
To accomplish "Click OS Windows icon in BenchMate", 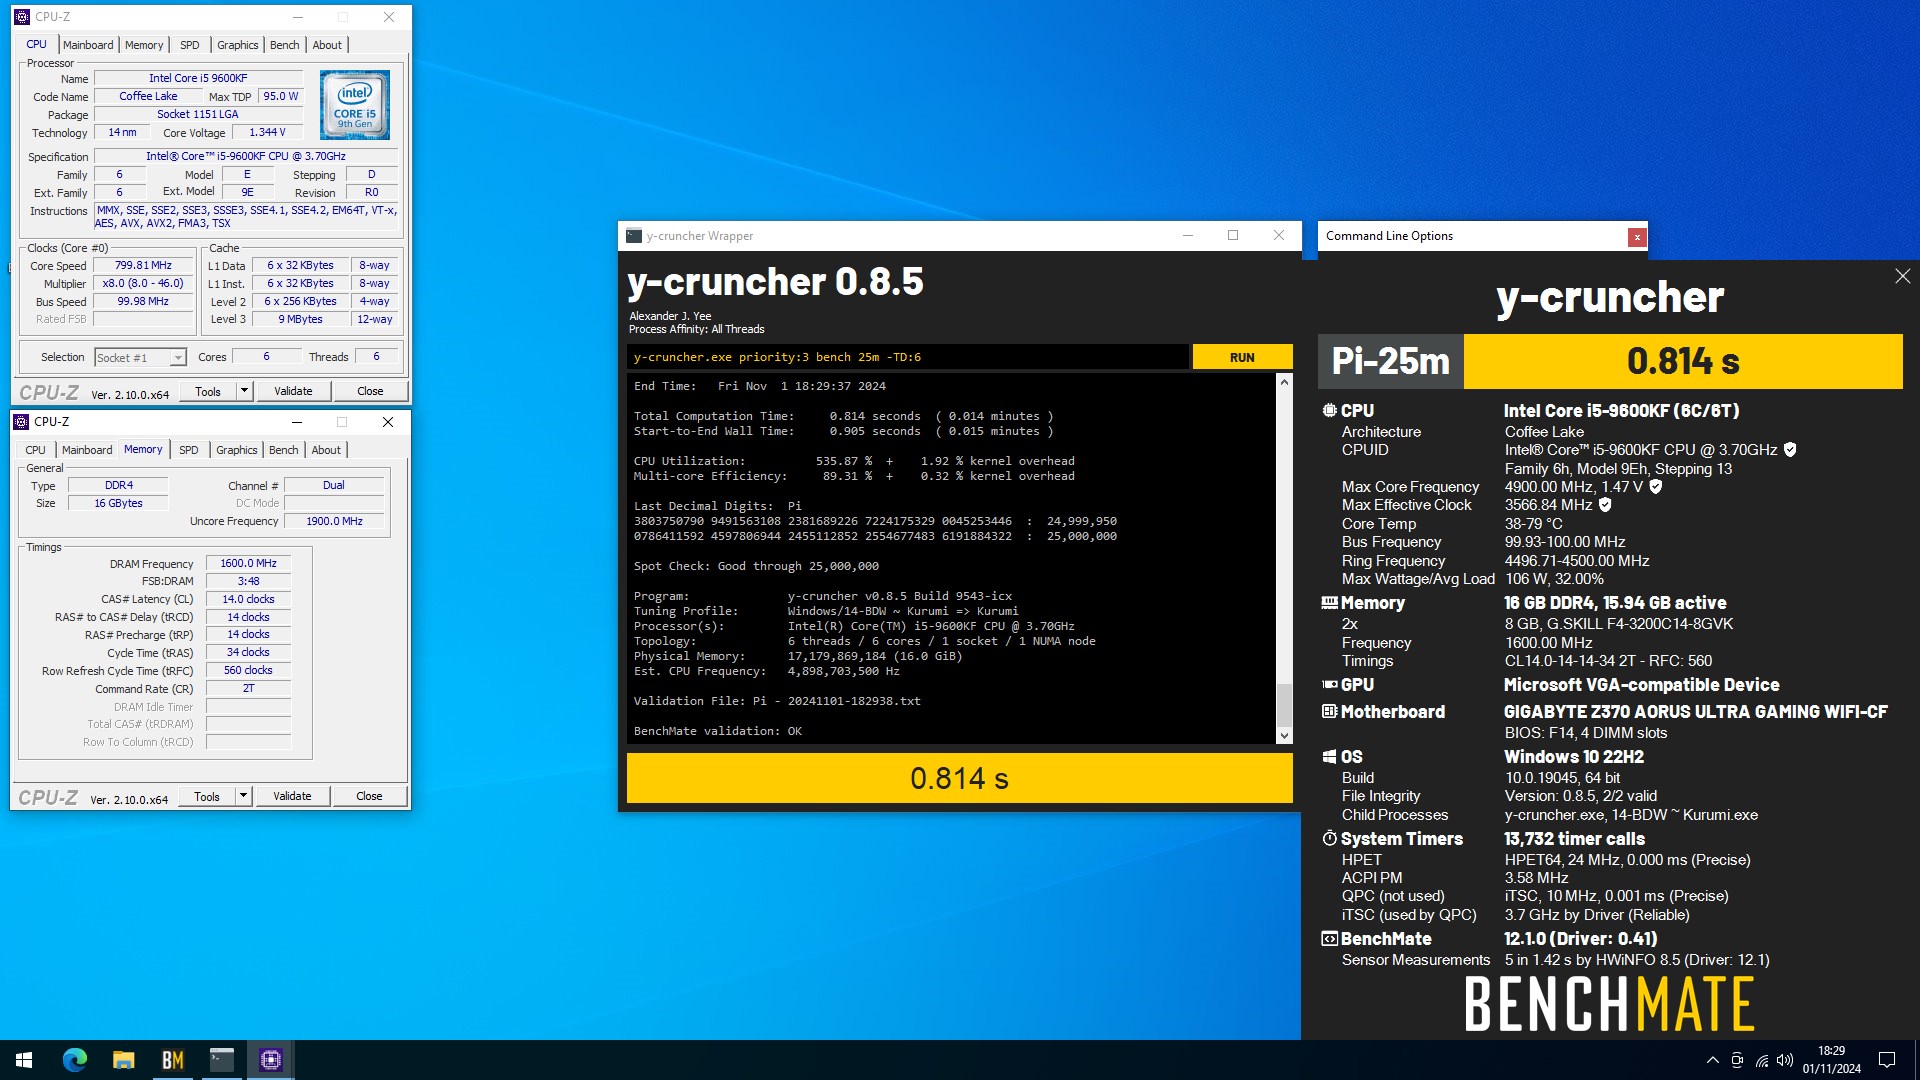I will (1329, 757).
